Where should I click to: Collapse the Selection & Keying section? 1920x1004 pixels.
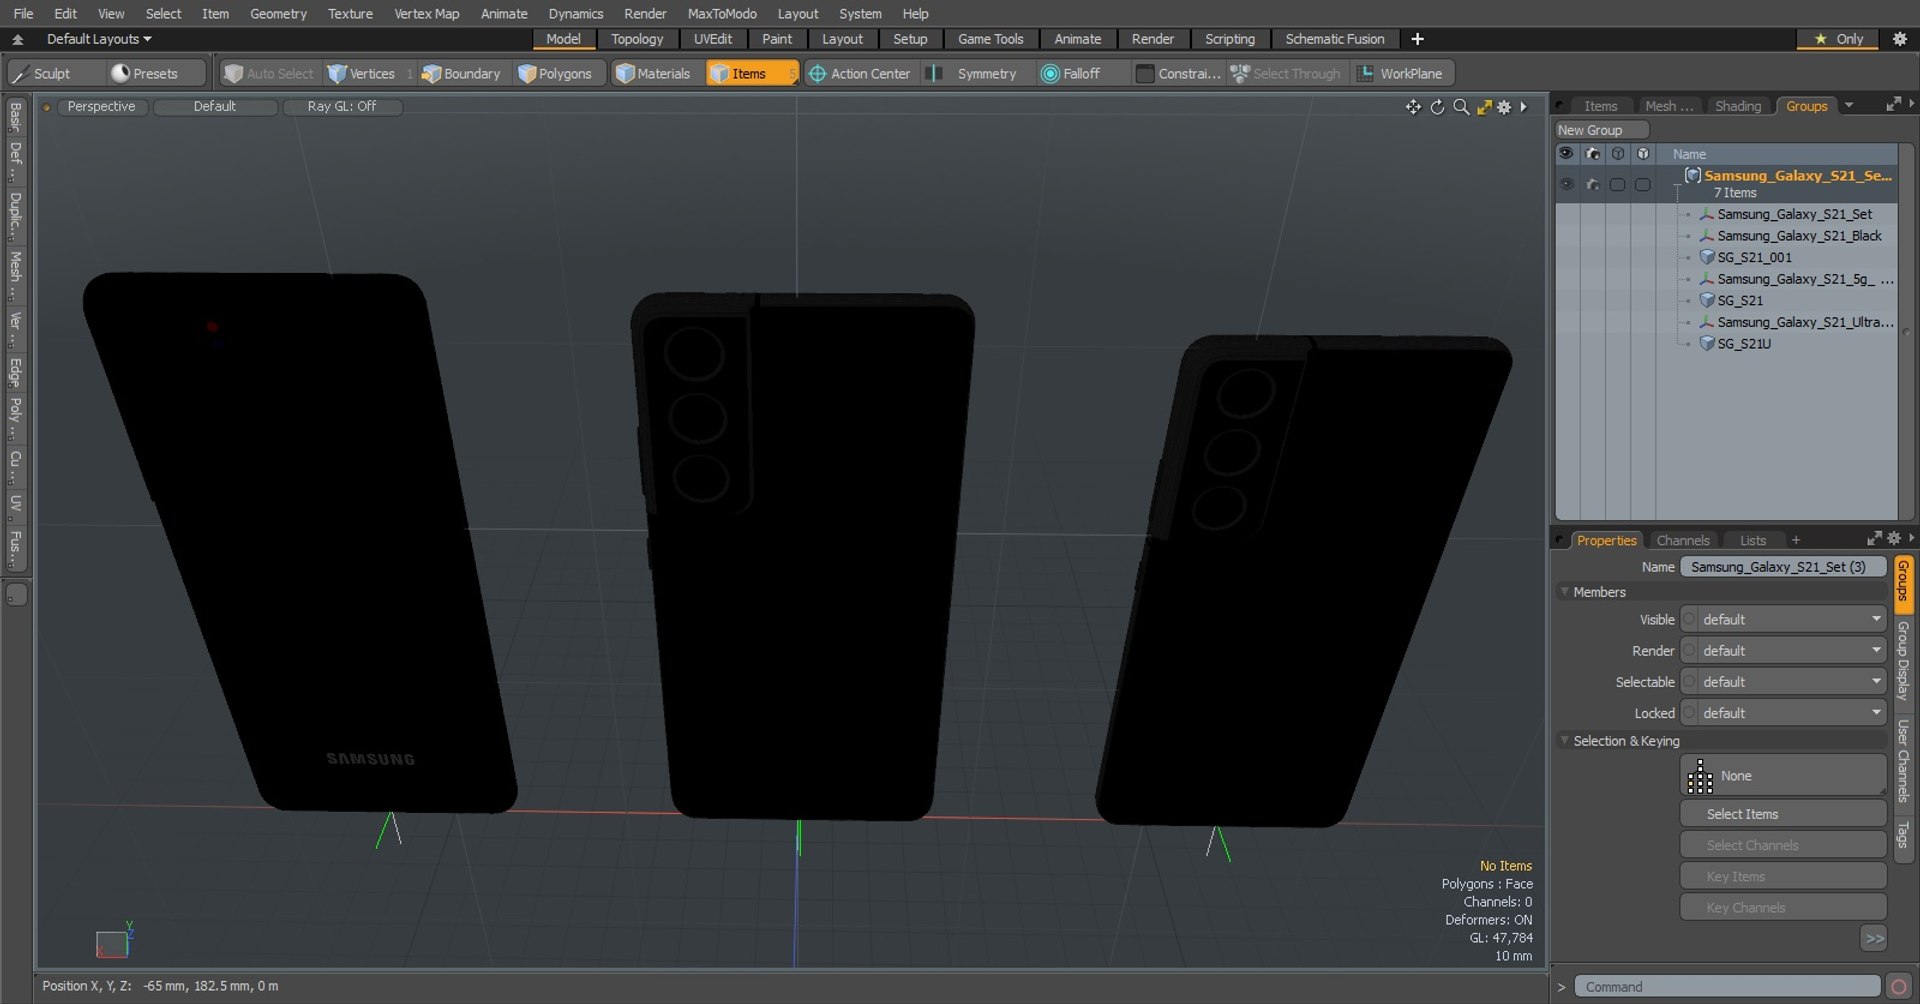click(1565, 741)
